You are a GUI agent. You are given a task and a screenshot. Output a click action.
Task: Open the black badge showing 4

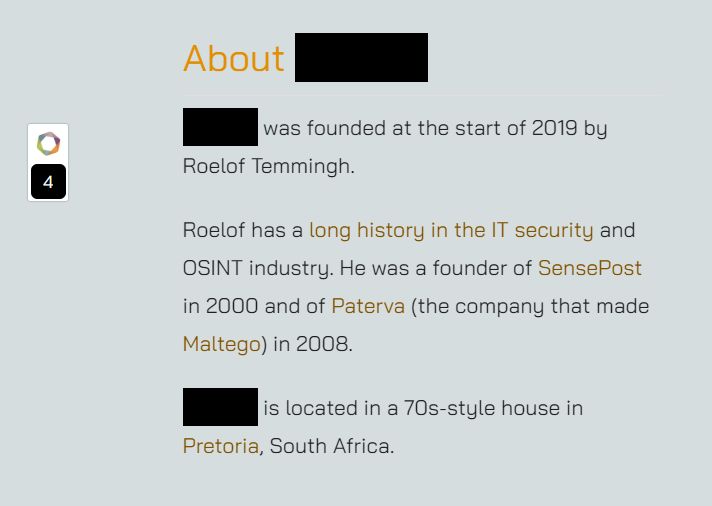tap(48, 182)
